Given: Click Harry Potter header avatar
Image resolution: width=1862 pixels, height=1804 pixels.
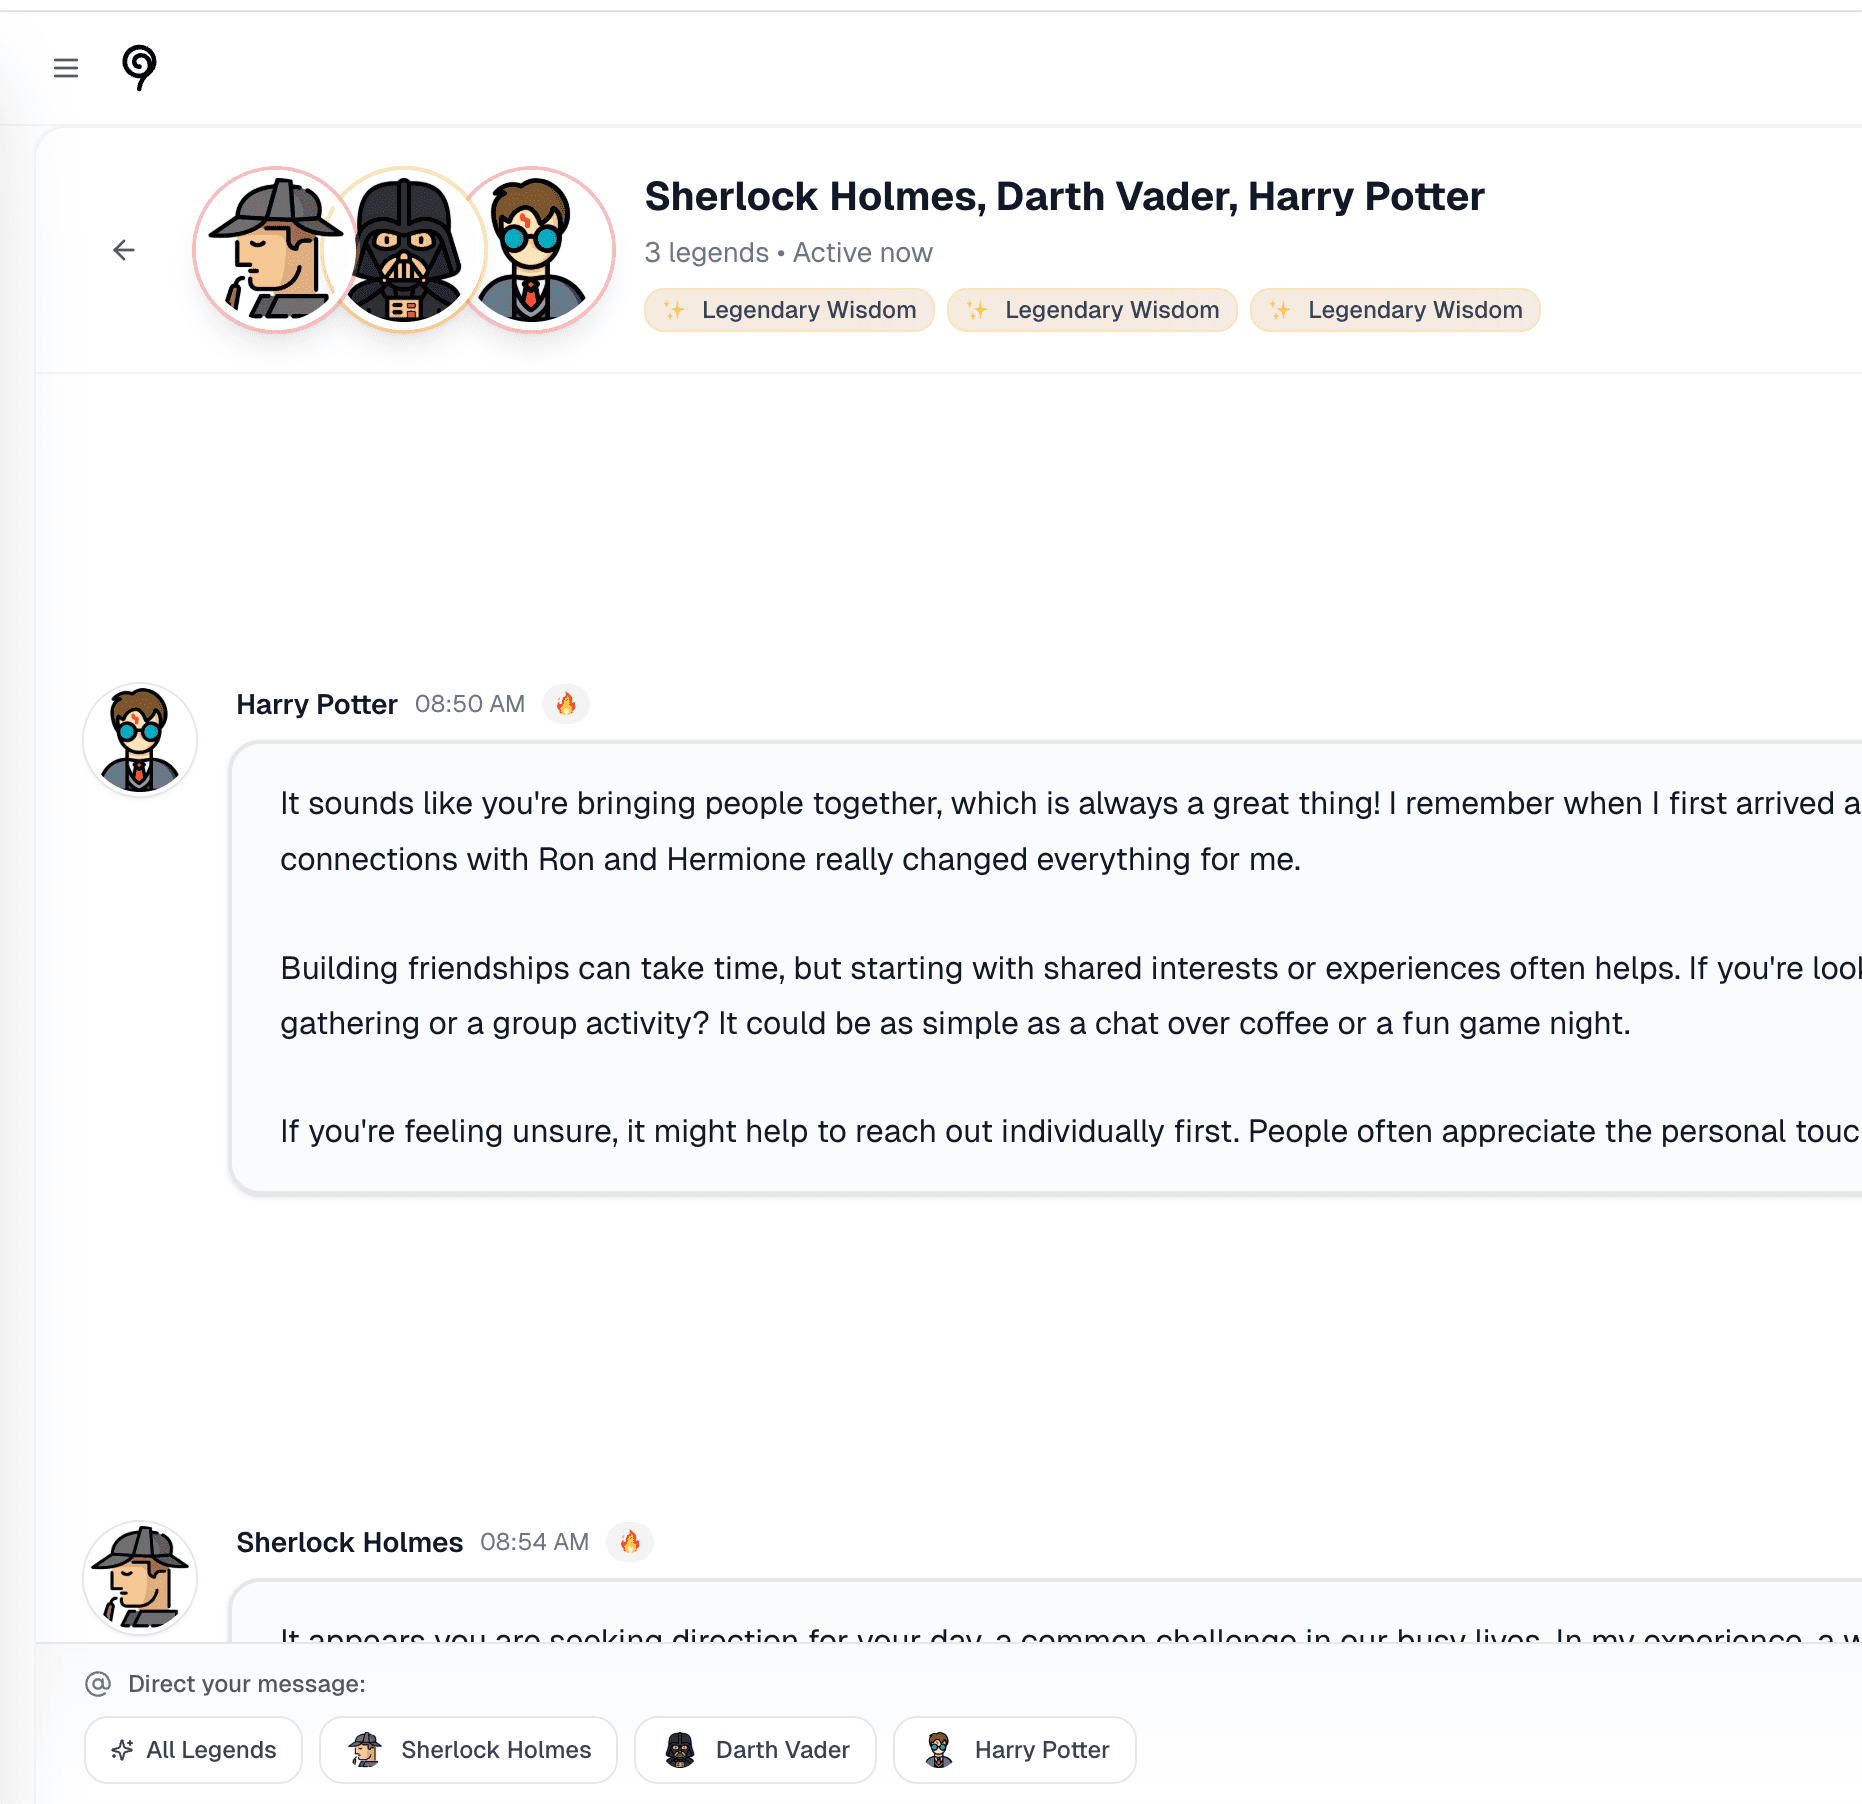Looking at the screenshot, I should (x=538, y=250).
